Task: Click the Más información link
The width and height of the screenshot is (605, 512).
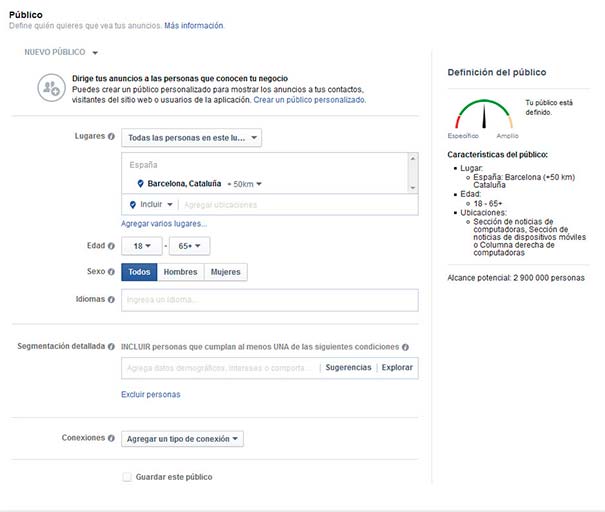Action: (x=194, y=25)
